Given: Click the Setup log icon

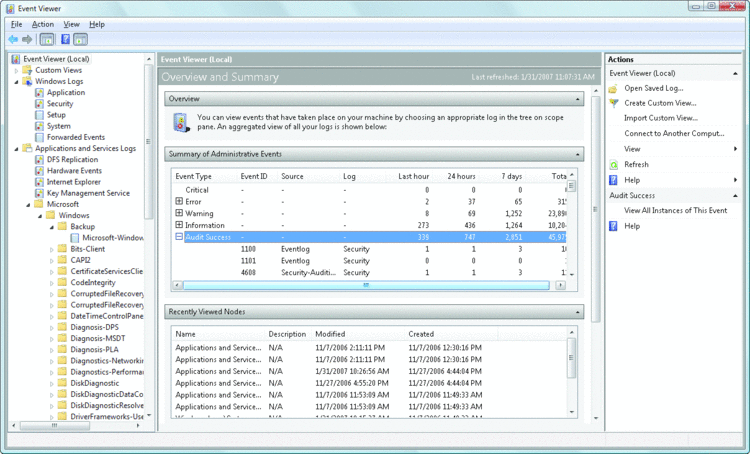Looking at the screenshot, I should [x=39, y=115].
